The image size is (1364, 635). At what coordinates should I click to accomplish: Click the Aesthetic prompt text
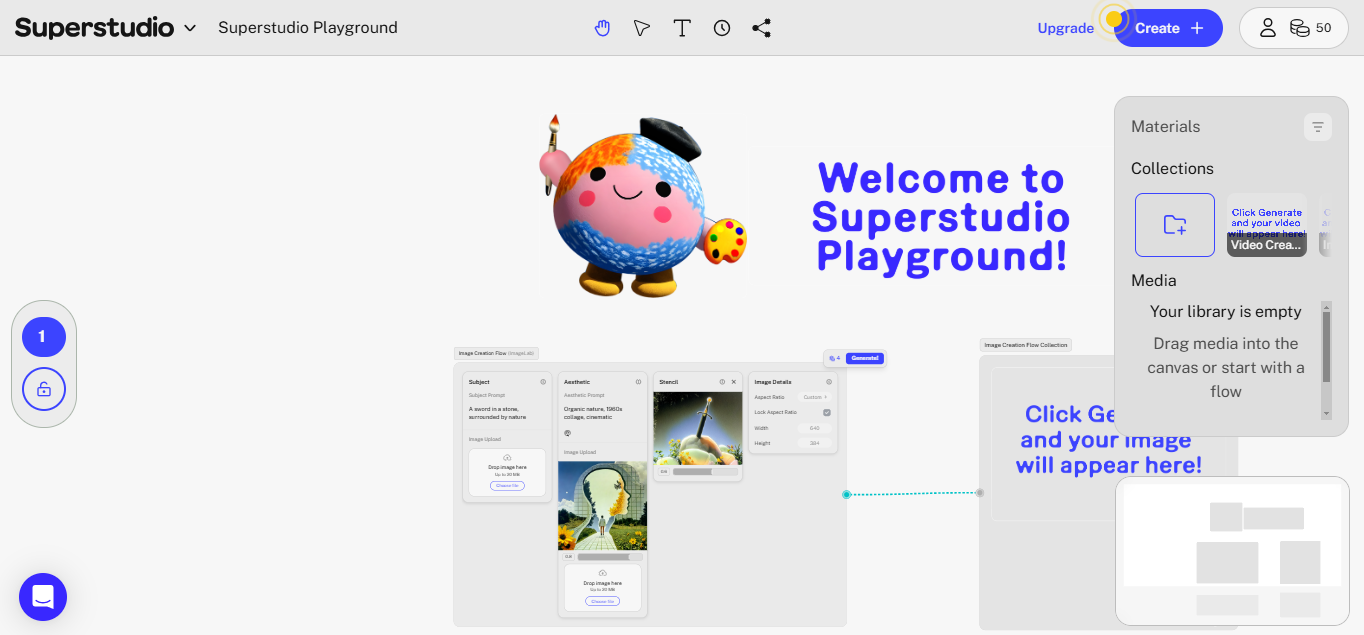click(593, 413)
